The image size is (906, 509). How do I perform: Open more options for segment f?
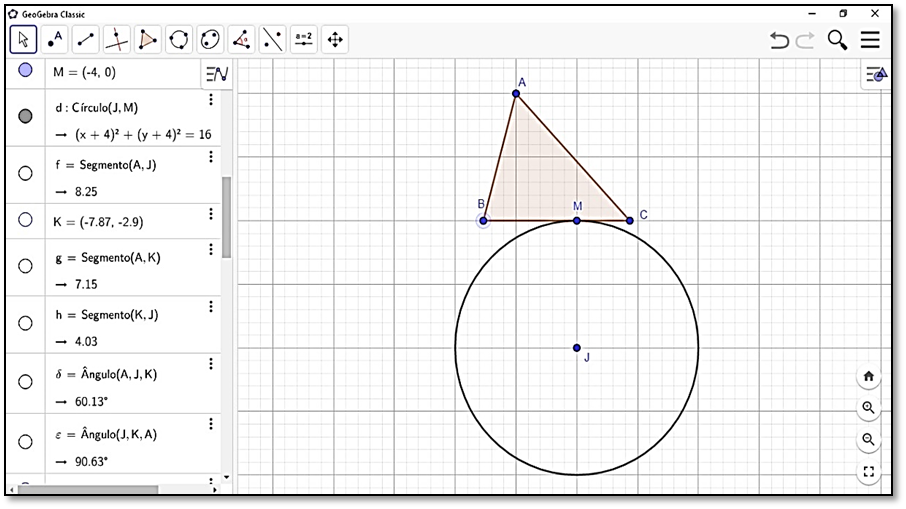[211, 157]
